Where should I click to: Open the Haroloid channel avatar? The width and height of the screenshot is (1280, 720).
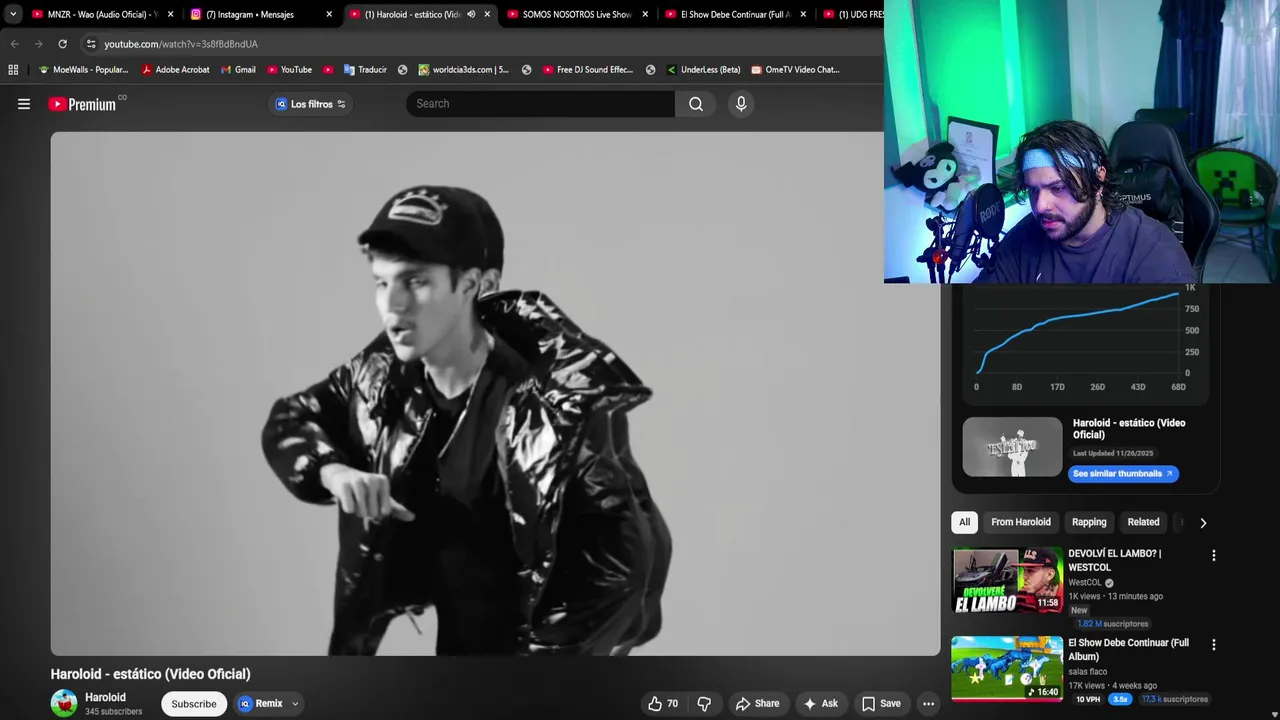pos(64,703)
